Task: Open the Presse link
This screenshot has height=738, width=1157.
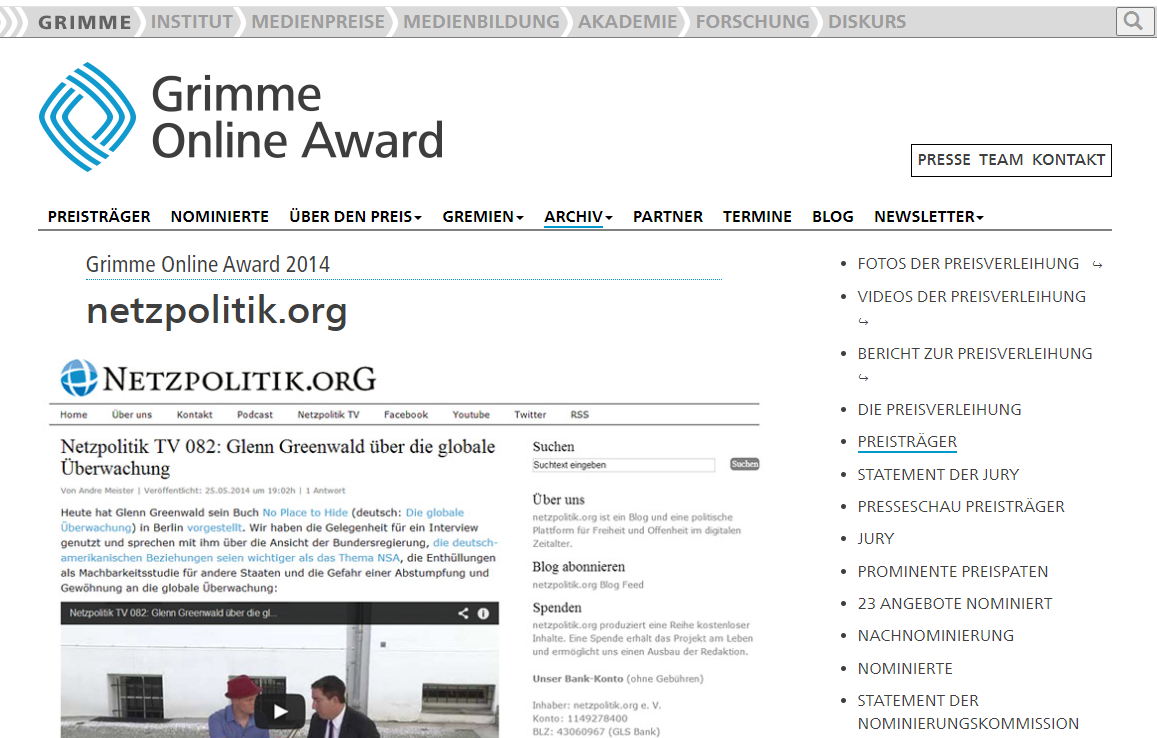Action: click(944, 160)
